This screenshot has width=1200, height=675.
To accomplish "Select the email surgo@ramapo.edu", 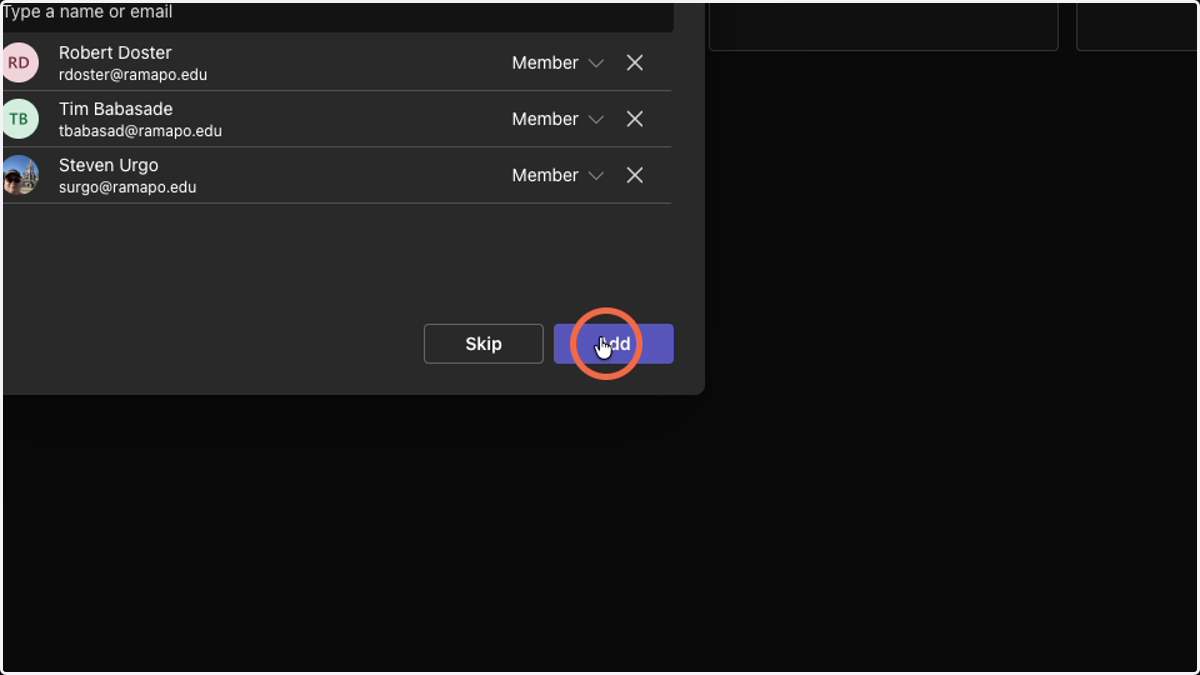I will (127, 187).
